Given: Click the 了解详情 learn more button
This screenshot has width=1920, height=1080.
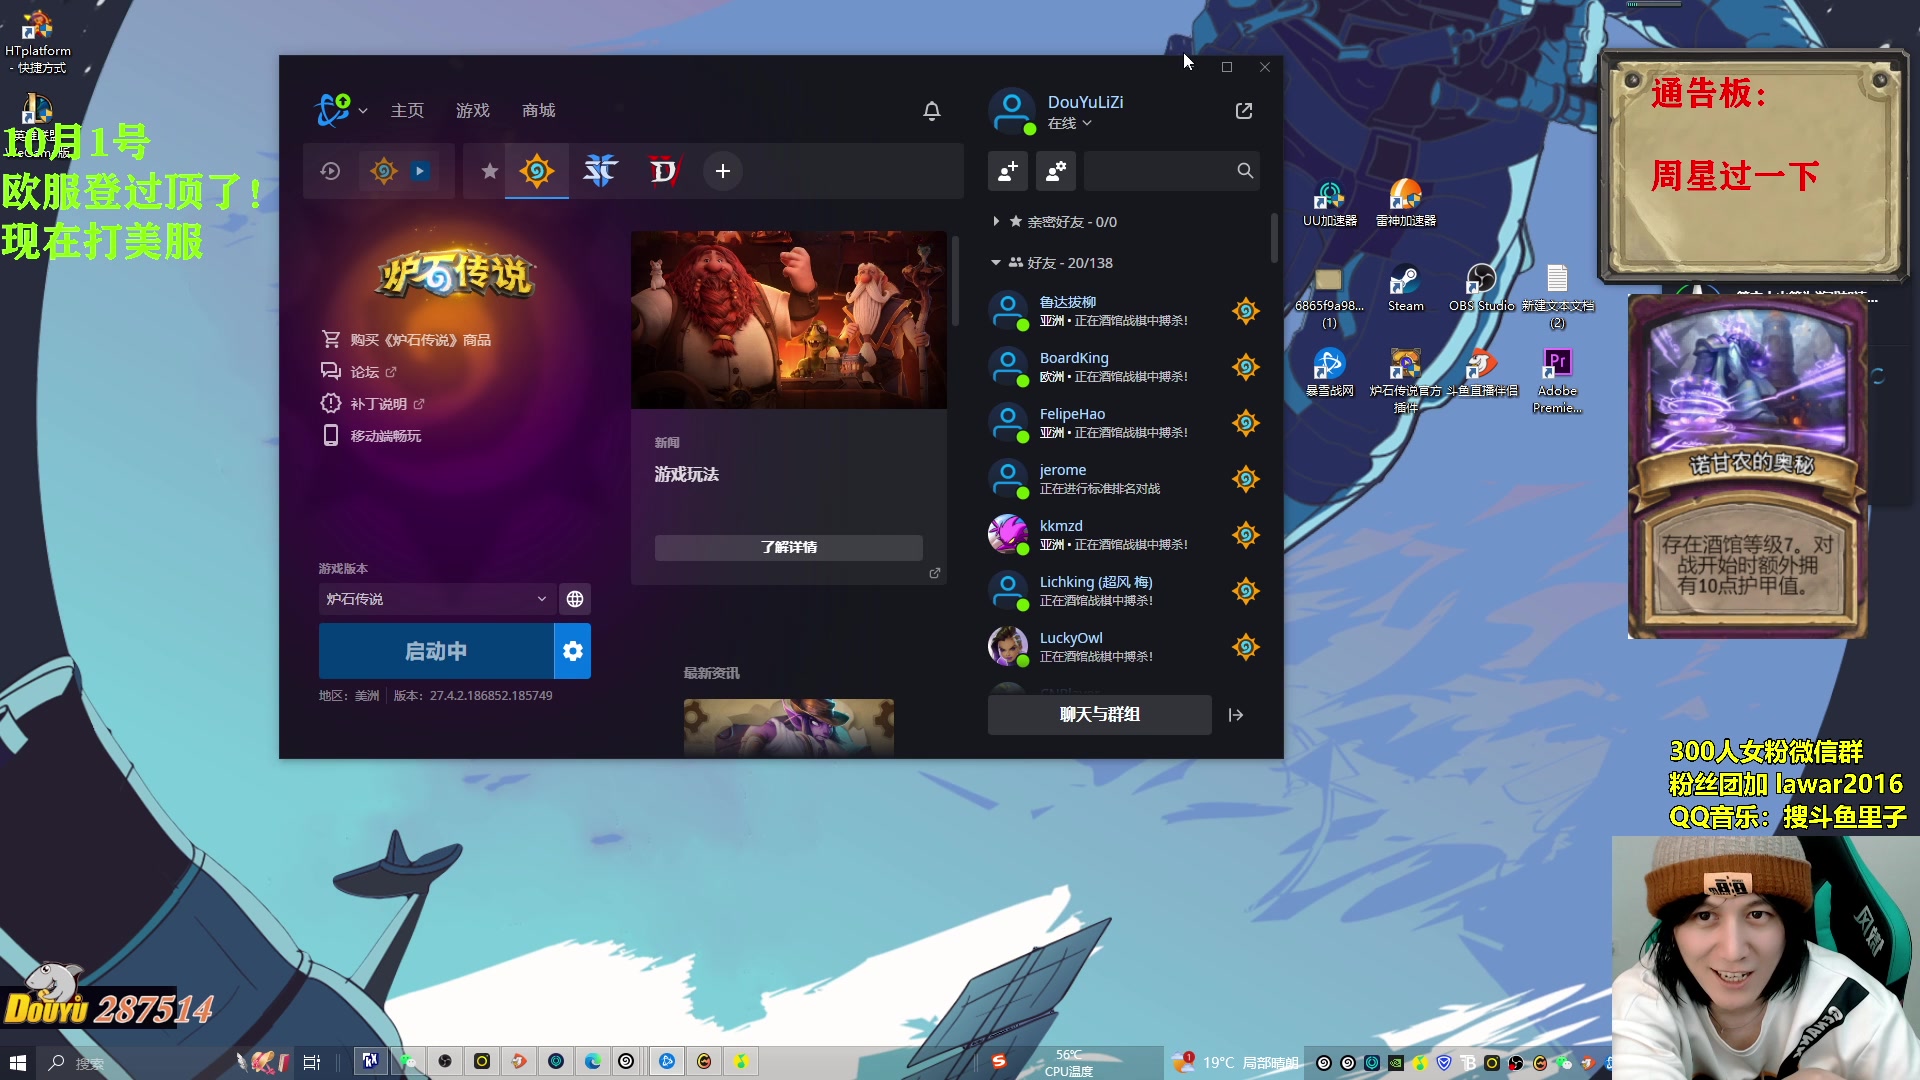Looking at the screenshot, I should [x=789, y=547].
